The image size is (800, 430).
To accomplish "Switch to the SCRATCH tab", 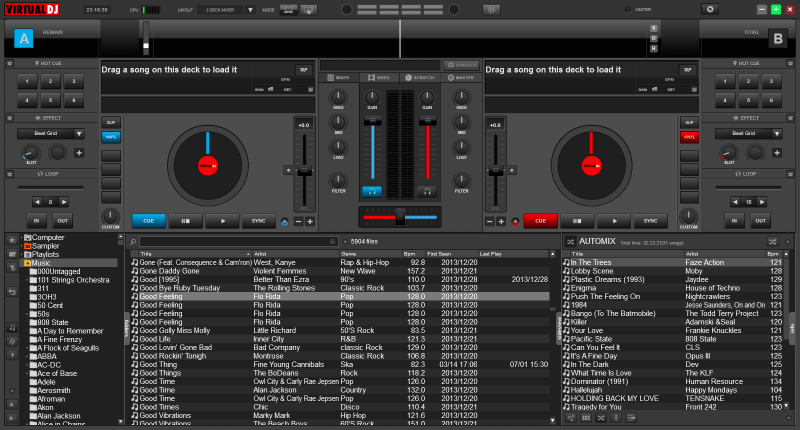I will point(420,78).
